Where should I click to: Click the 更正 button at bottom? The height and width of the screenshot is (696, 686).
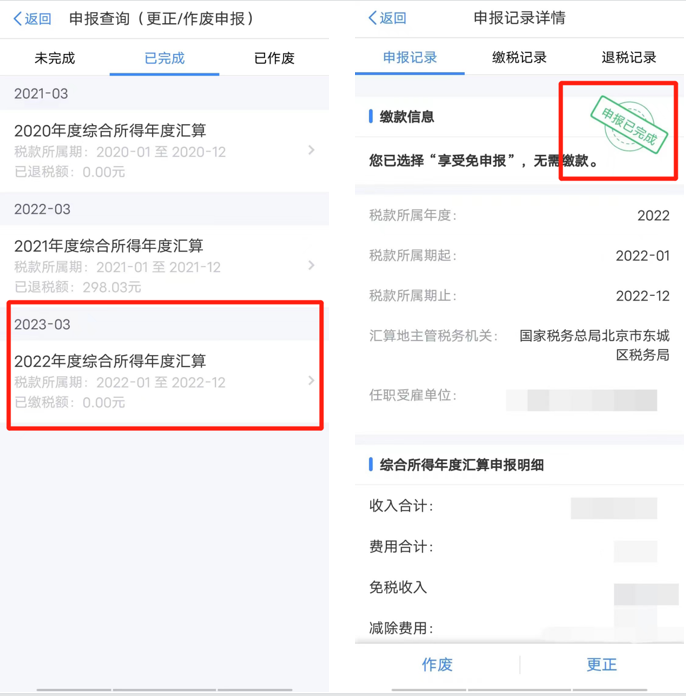pyautogui.click(x=602, y=664)
